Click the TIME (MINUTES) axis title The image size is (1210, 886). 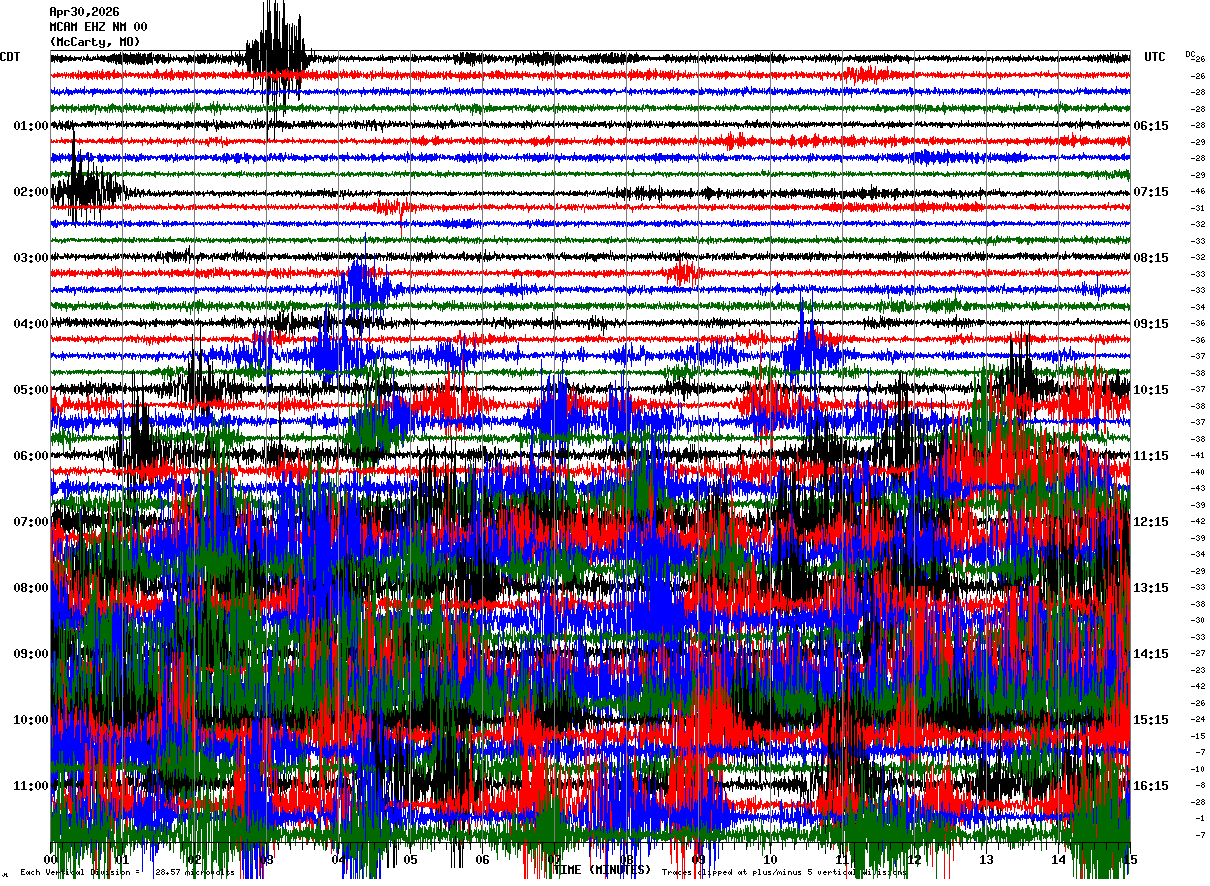tap(602, 870)
